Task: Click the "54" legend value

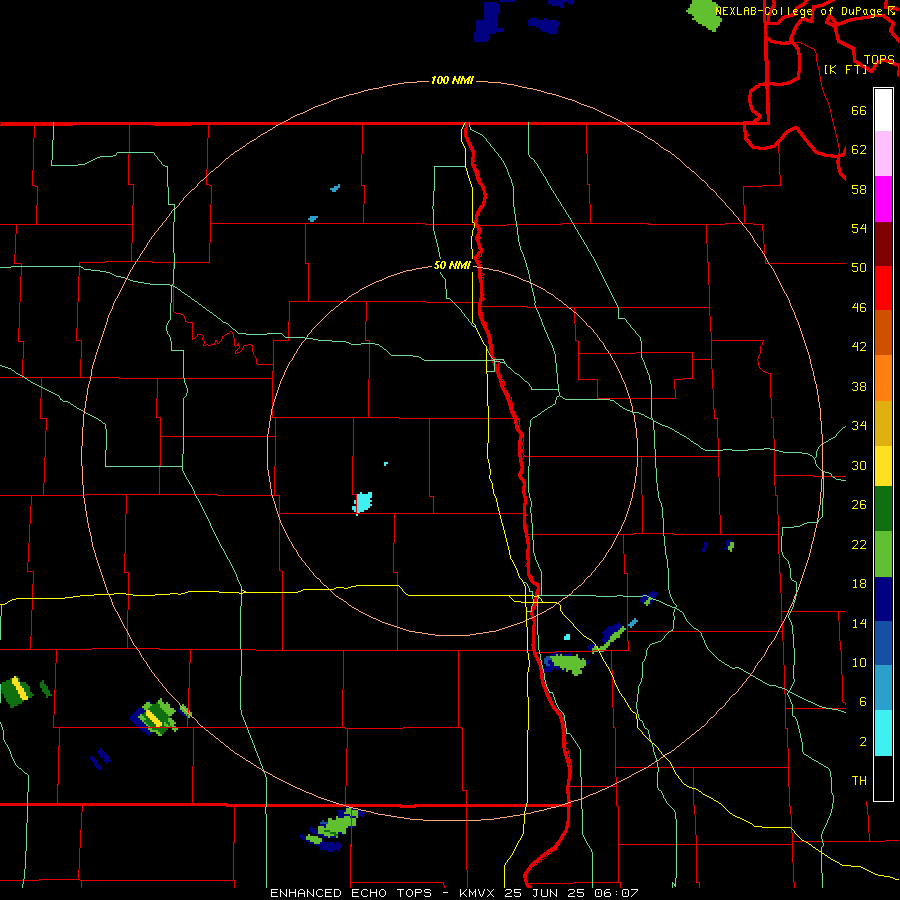Action: point(859,228)
